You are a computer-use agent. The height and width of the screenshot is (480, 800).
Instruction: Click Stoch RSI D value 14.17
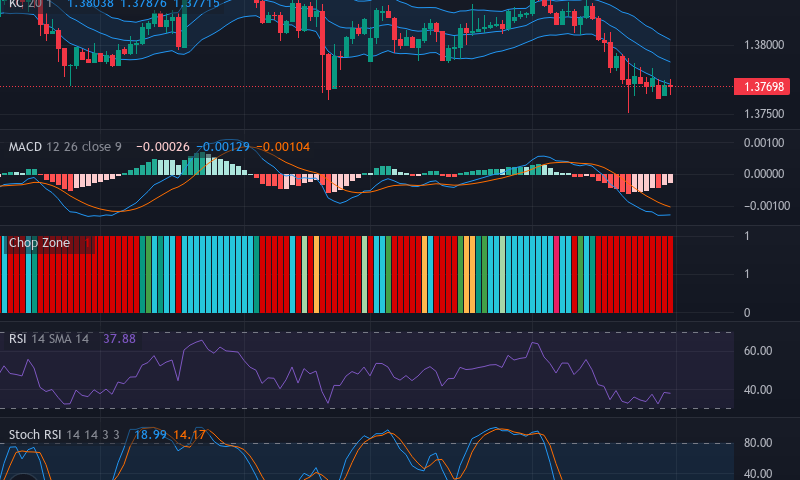(x=189, y=435)
